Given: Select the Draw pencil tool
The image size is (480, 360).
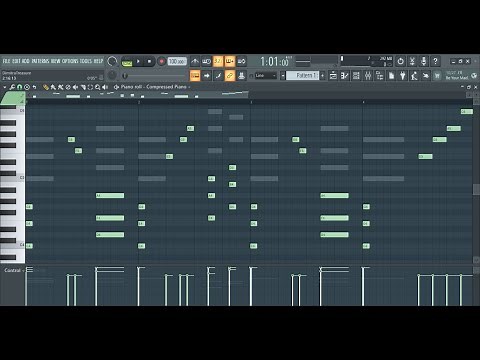Looking at the screenshot, I should (46, 87).
